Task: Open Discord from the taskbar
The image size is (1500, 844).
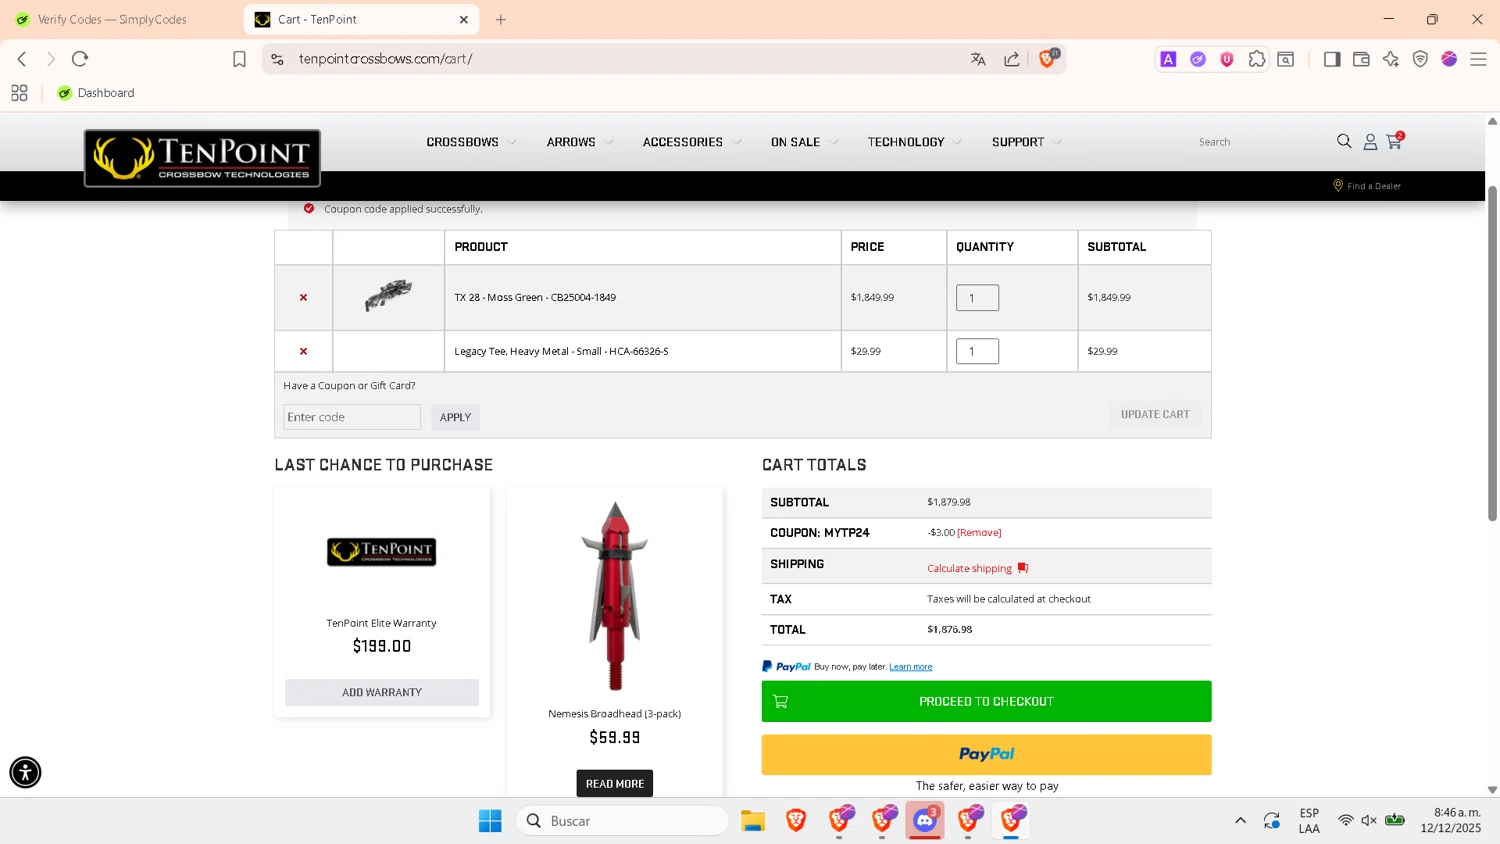Action: (925, 821)
